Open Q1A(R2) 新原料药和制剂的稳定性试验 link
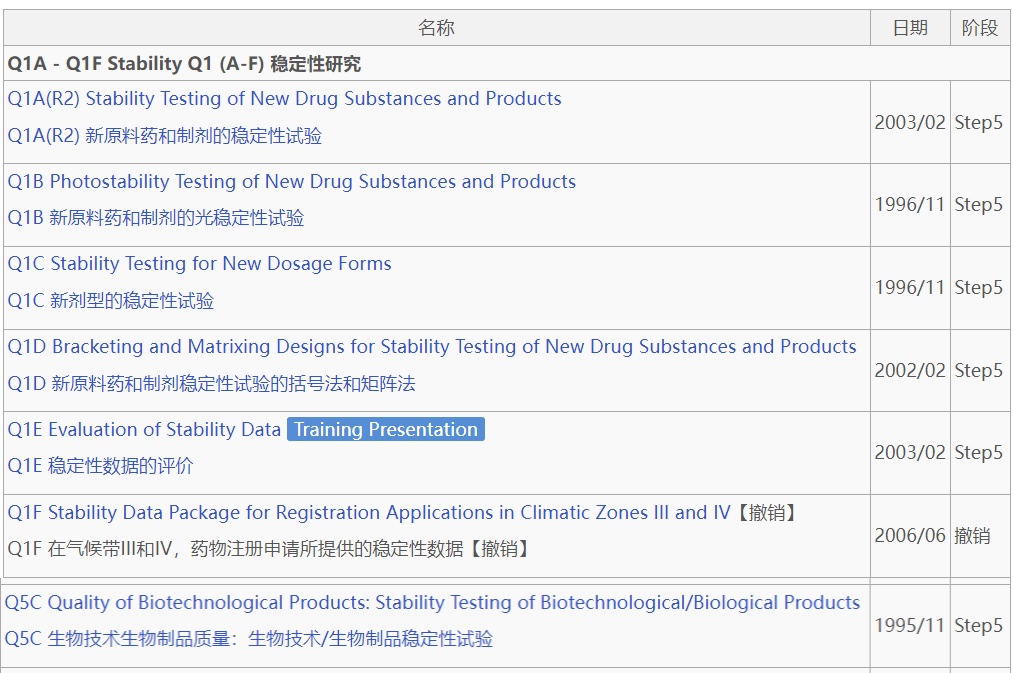 tap(165, 136)
